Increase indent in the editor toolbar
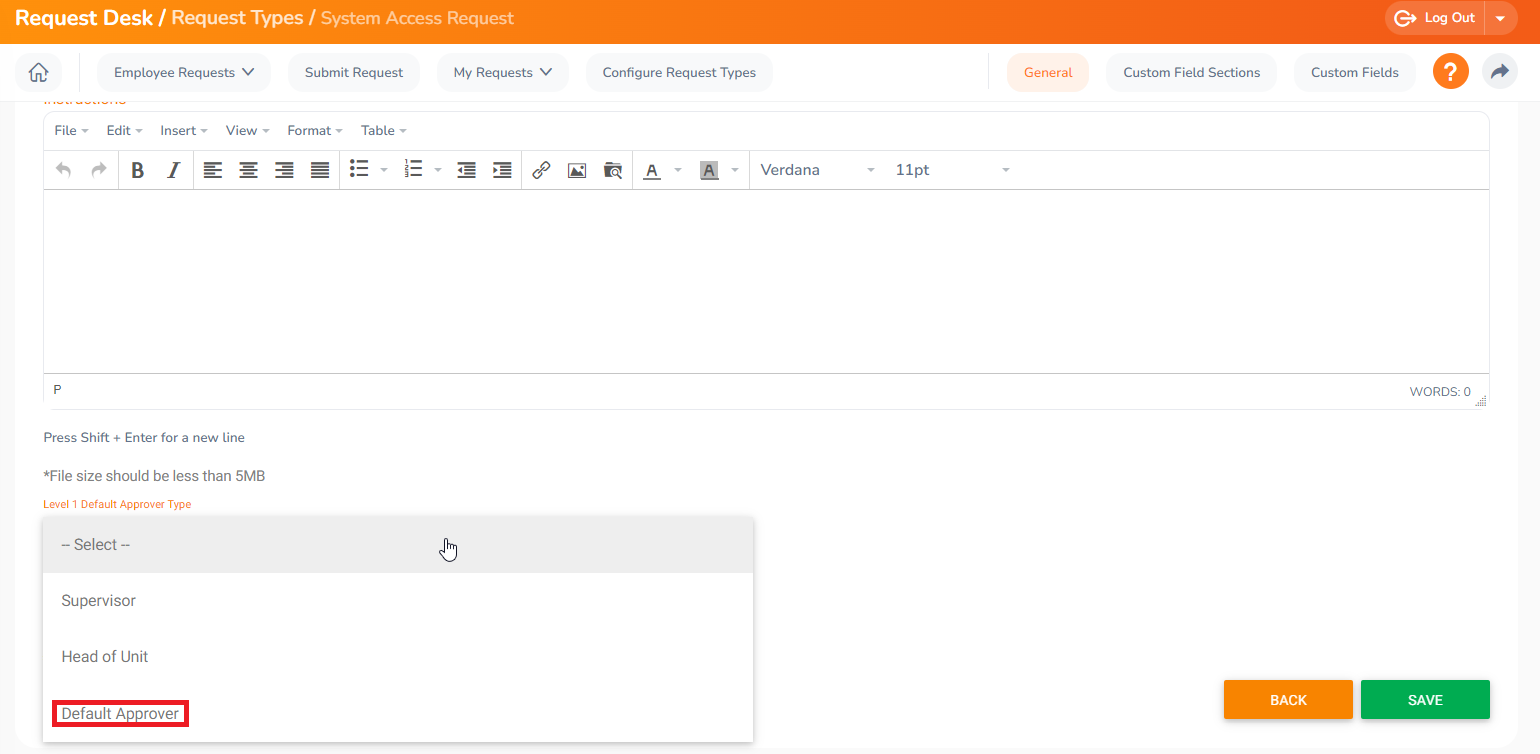This screenshot has height=754, width=1540. point(502,170)
